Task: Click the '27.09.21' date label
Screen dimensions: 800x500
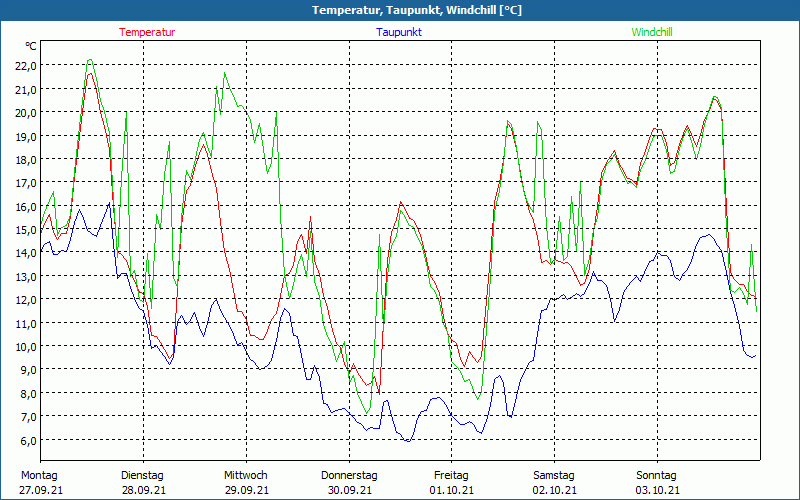Action: pyautogui.click(x=41, y=490)
